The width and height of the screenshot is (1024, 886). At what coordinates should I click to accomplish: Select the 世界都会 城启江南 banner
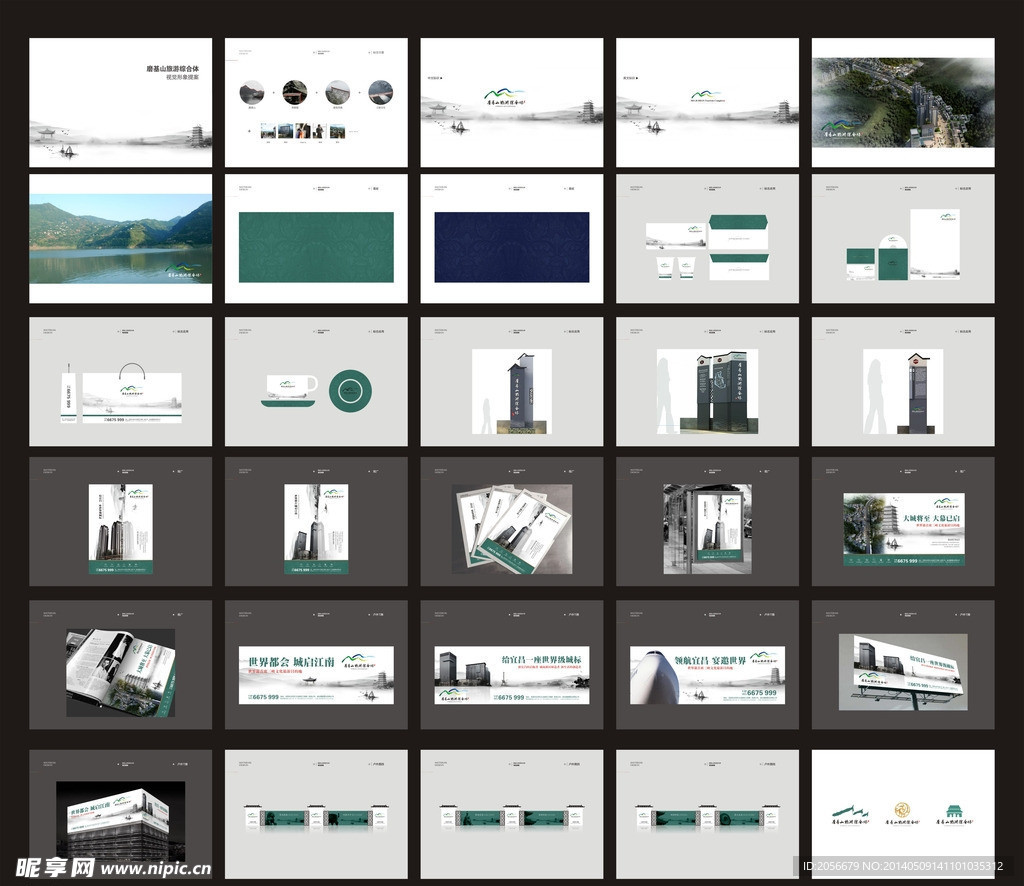pyautogui.click(x=316, y=675)
